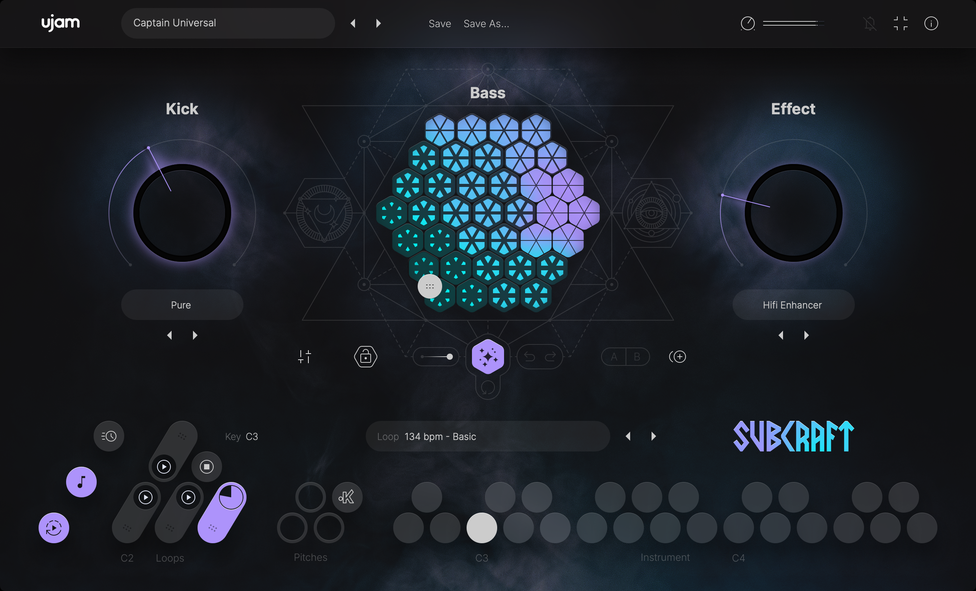Viewport: 976px width, 591px height.
Task: Click the previous arrow under the Pure kick preset
Action: pos(169,335)
